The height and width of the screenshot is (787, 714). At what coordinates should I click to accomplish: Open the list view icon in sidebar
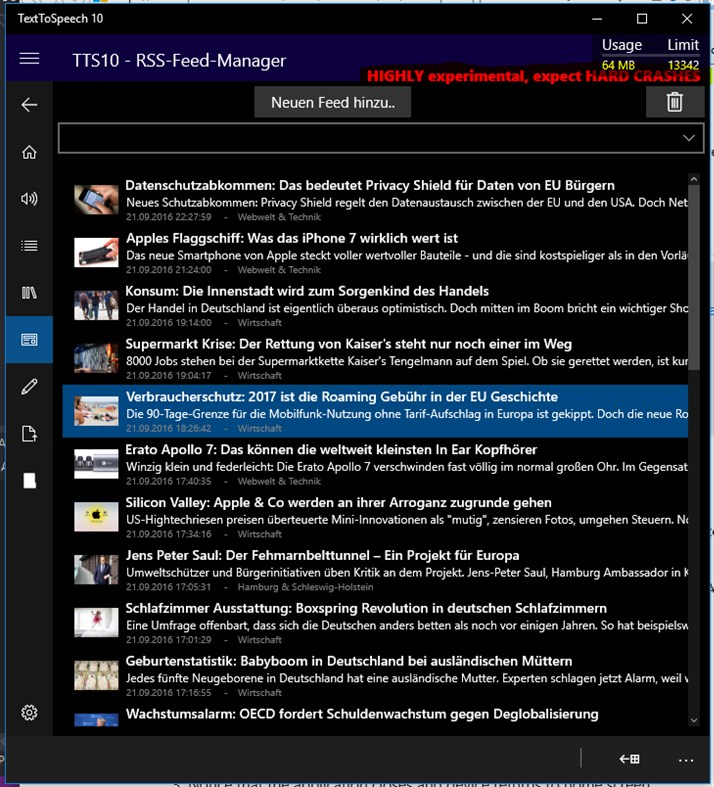coord(29,245)
